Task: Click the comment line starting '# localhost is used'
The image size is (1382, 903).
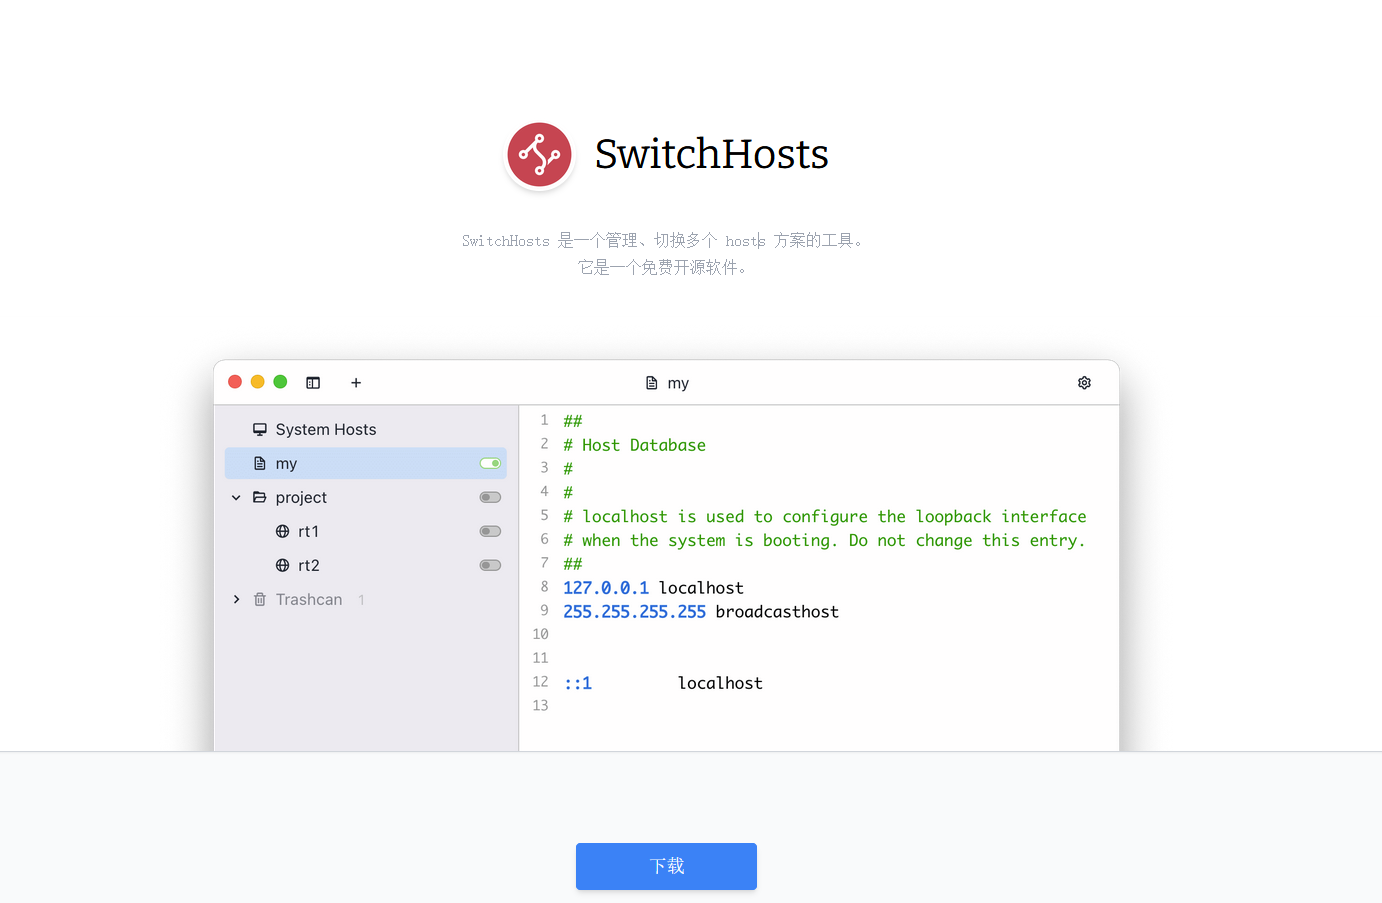Action: [x=824, y=516]
